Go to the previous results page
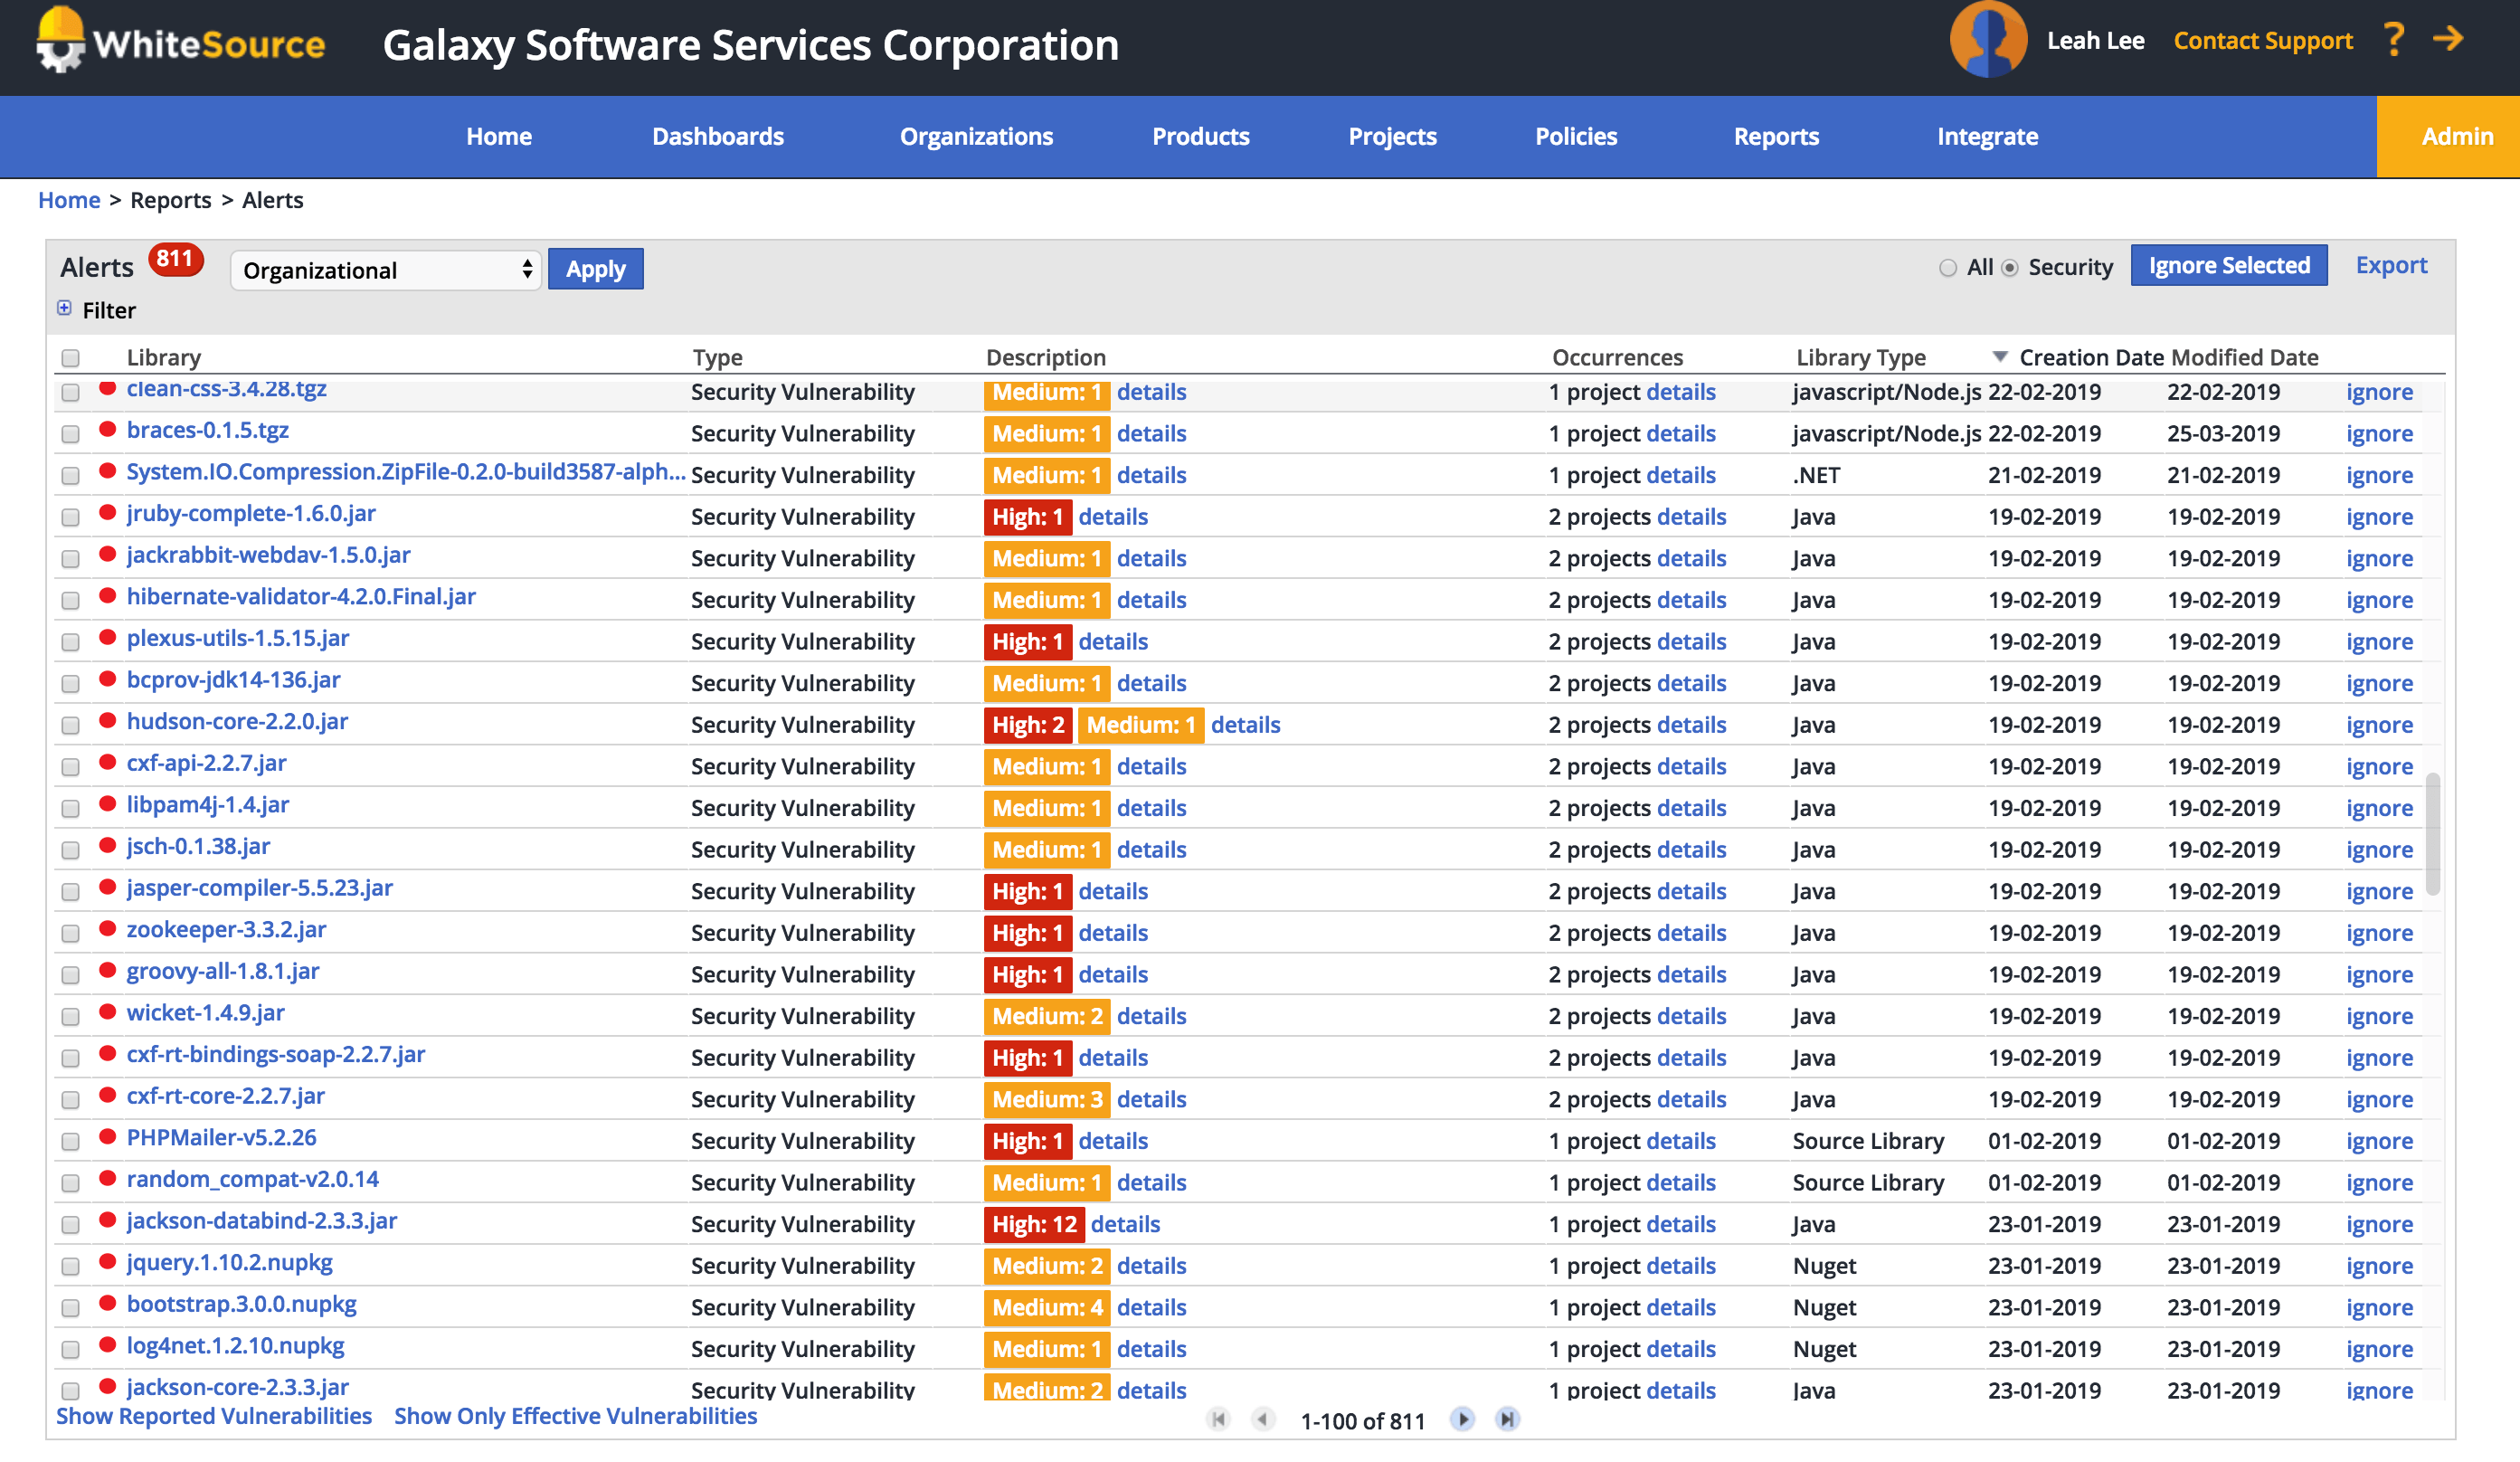This screenshot has width=2520, height=1462. coord(1262,1418)
